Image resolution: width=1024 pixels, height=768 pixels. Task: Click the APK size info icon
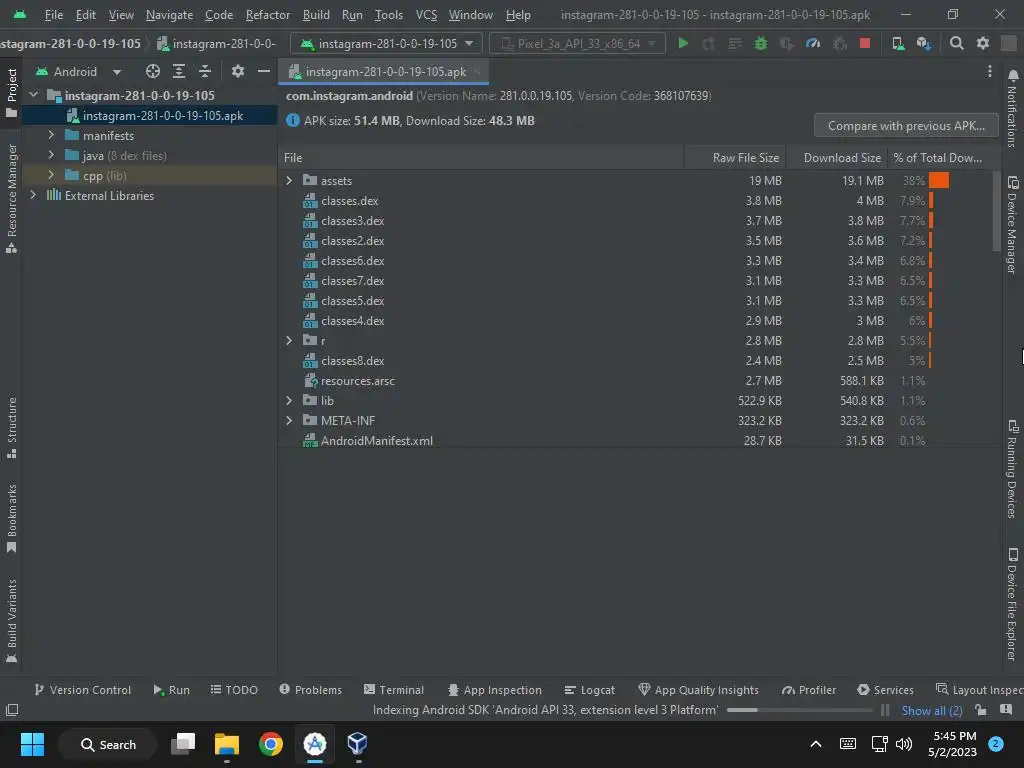point(293,121)
